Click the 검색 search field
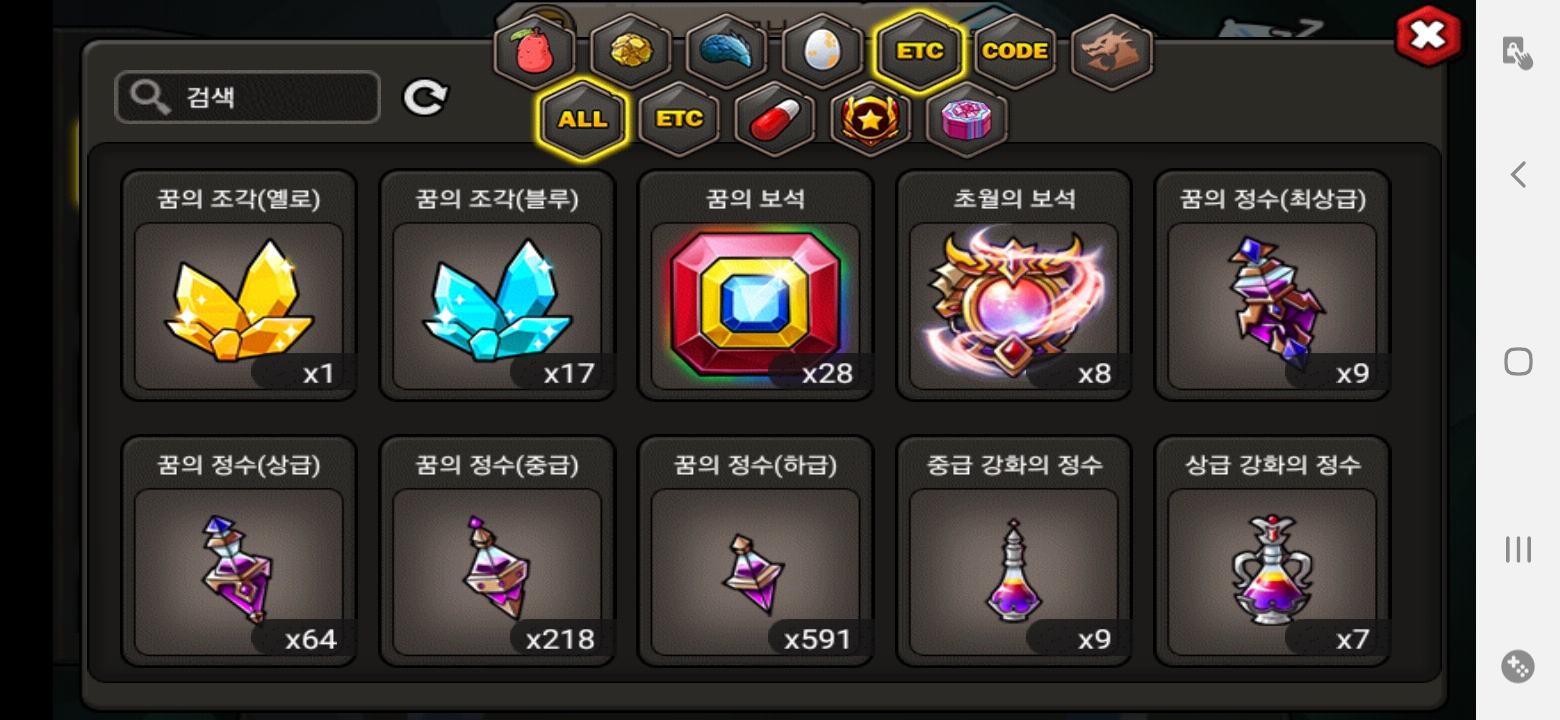Image resolution: width=1560 pixels, height=720 pixels. click(x=248, y=97)
